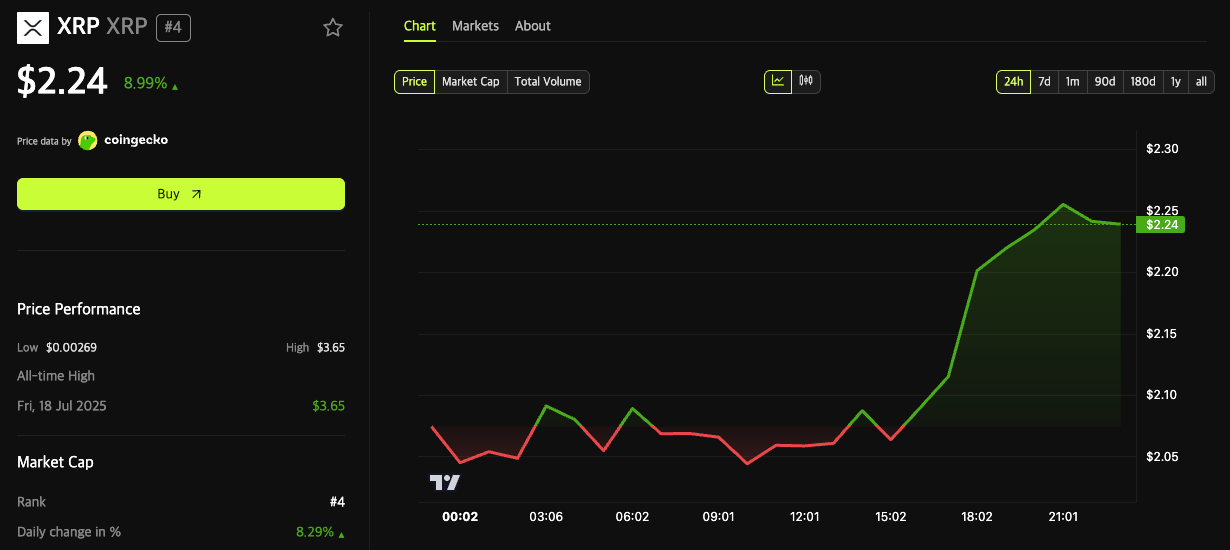Click the $2.24 current price marker
This screenshot has height=550, width=1230.
click(x=1164, y=225)
